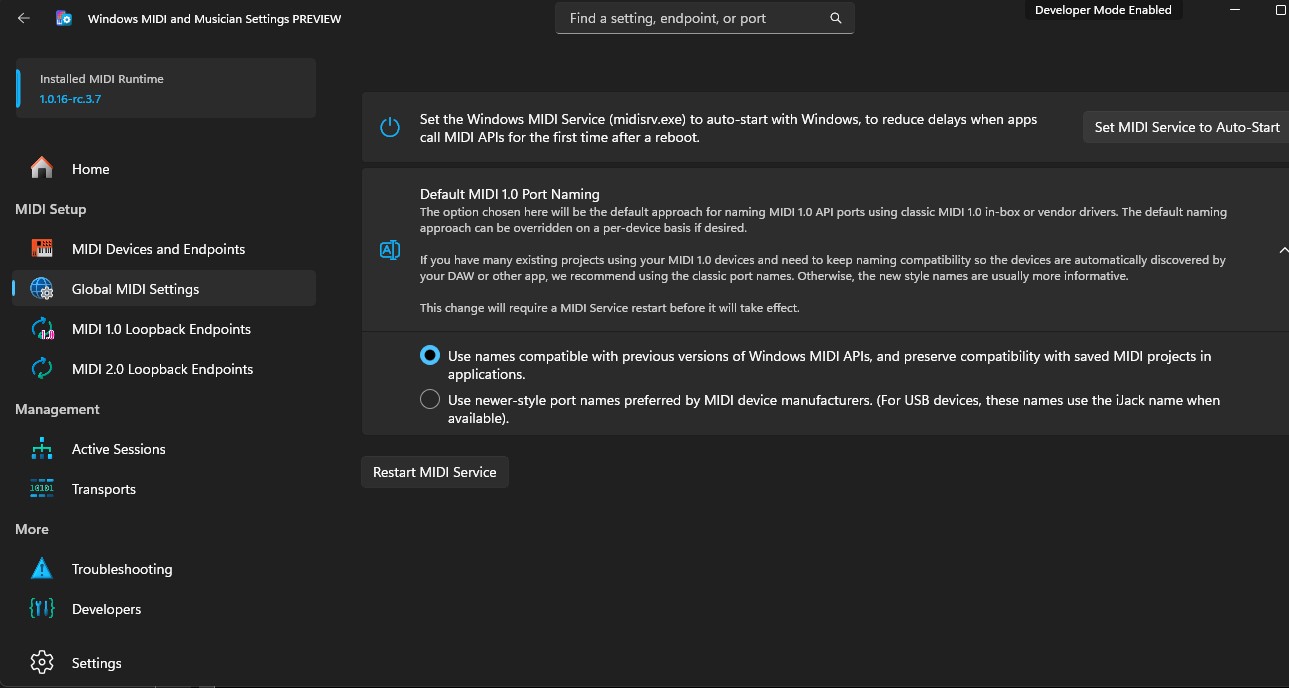Select the compatible previous names radio option
Viewport: 1289px width, 688px height.
(430, 356)
